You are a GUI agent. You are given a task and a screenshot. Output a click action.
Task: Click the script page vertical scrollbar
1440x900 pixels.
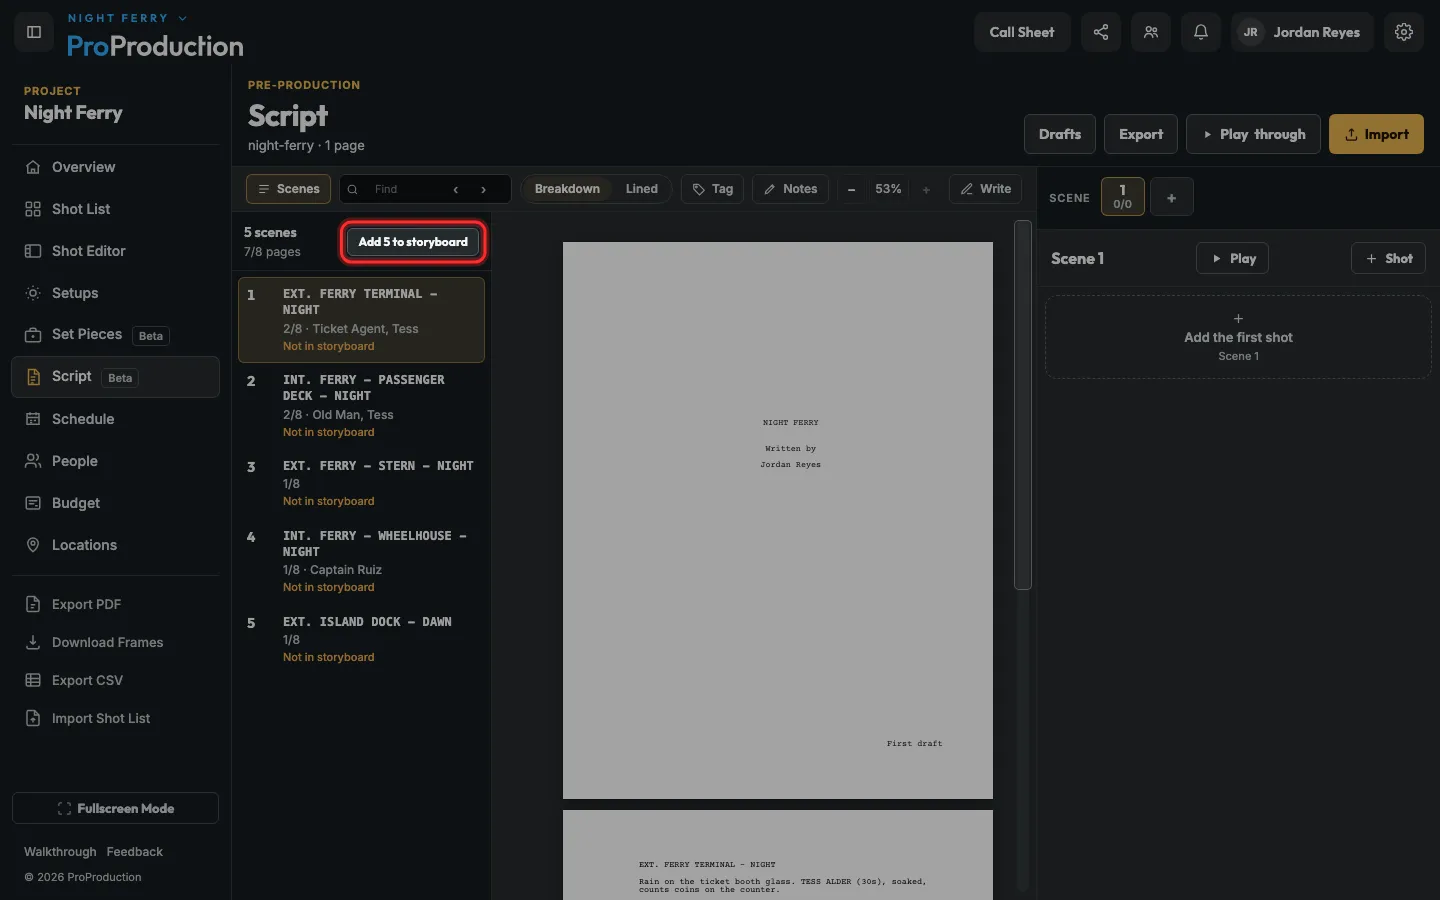click(1022, 405)
